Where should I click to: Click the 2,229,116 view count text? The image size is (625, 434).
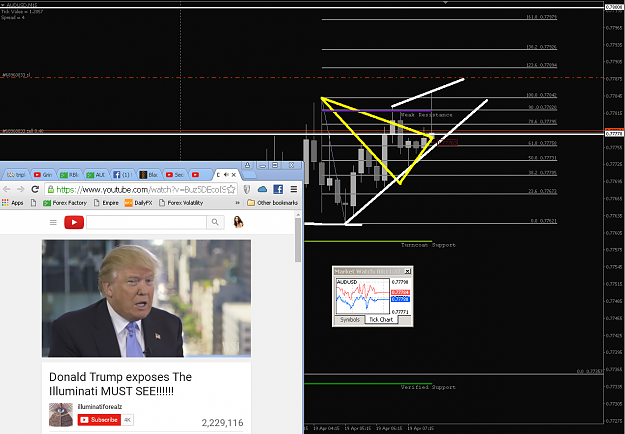coord(222,423)
